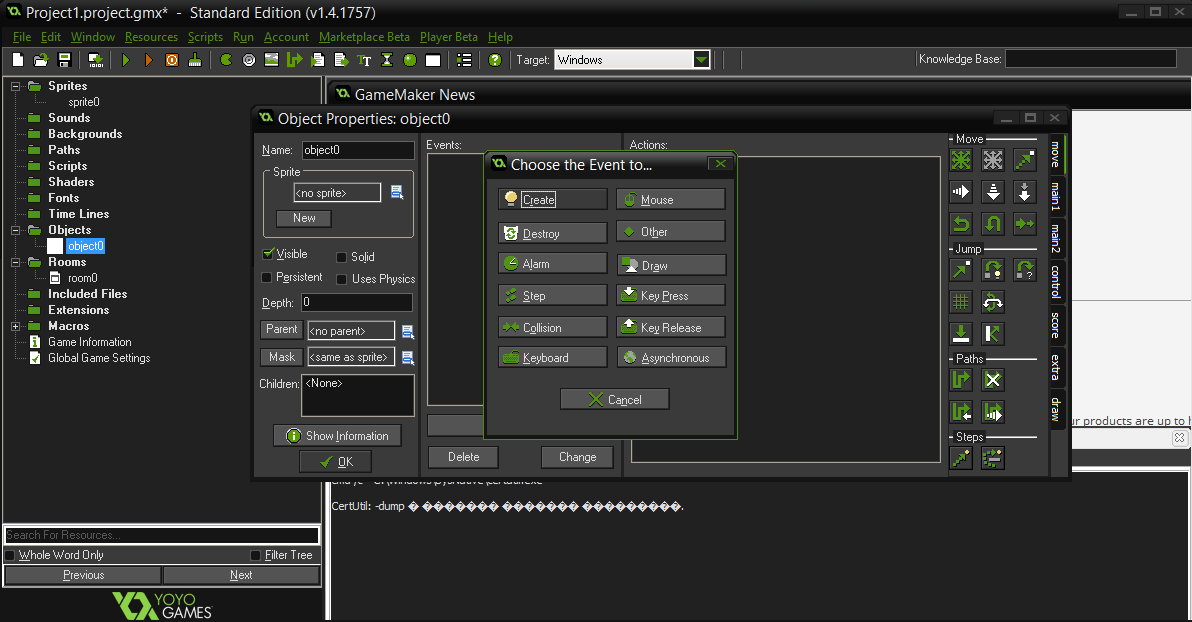This screenshot has height=622, width=1192.
Task: Expand the Macros tree node
Action: 16,326
